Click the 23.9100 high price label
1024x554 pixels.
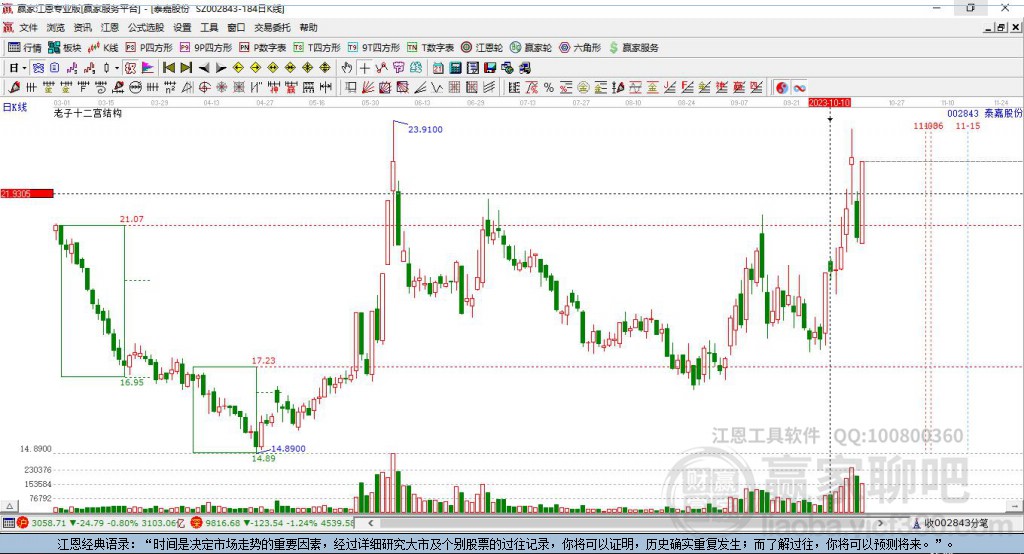(425, 129)
